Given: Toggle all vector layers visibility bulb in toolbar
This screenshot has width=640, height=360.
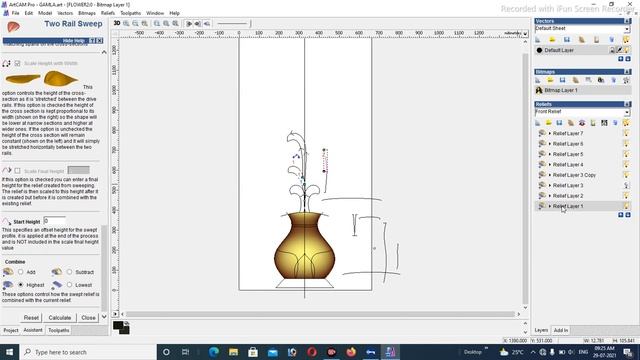Looking at the screenshot, I should (x=626, y=40).
